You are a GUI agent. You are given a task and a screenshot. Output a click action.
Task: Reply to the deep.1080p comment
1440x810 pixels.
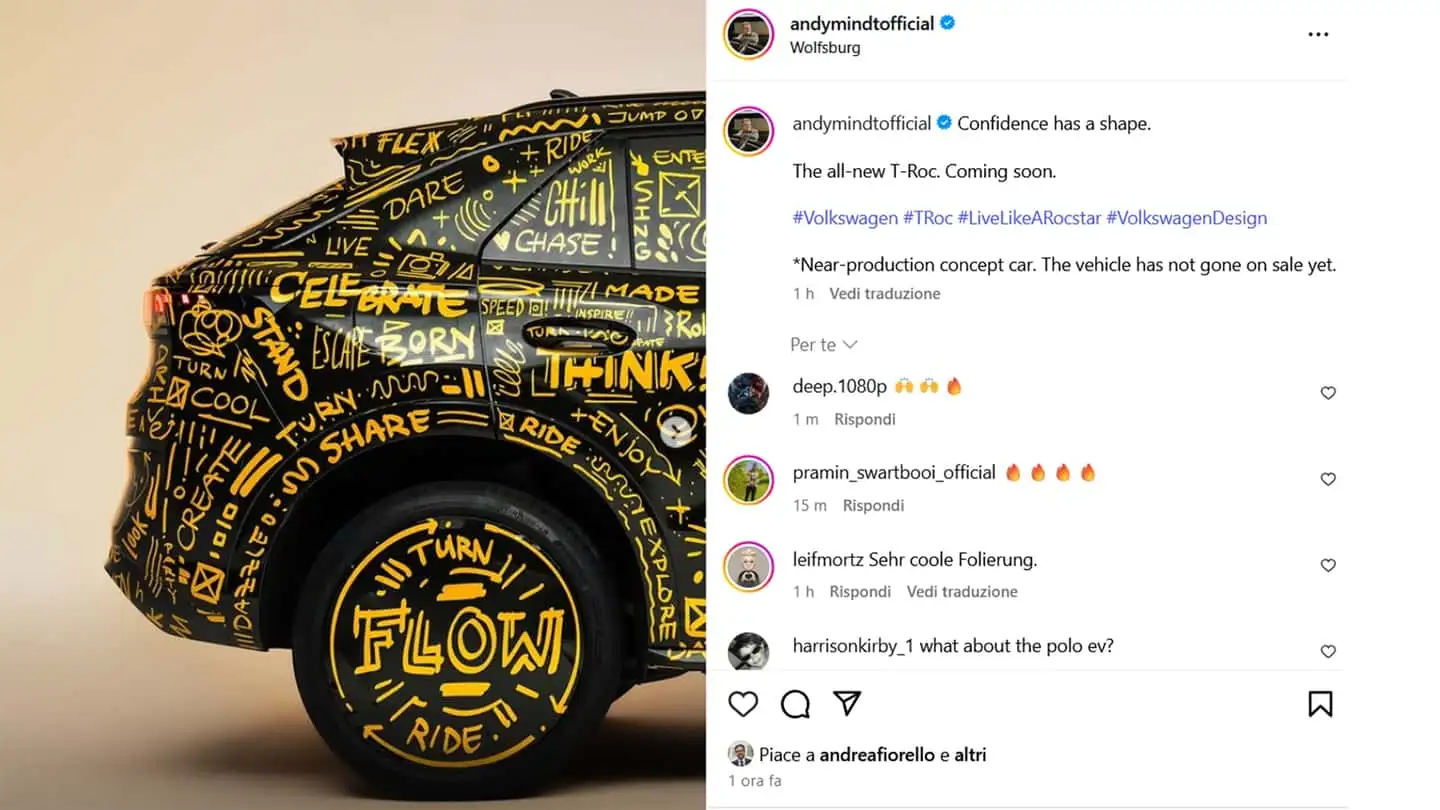865,420
